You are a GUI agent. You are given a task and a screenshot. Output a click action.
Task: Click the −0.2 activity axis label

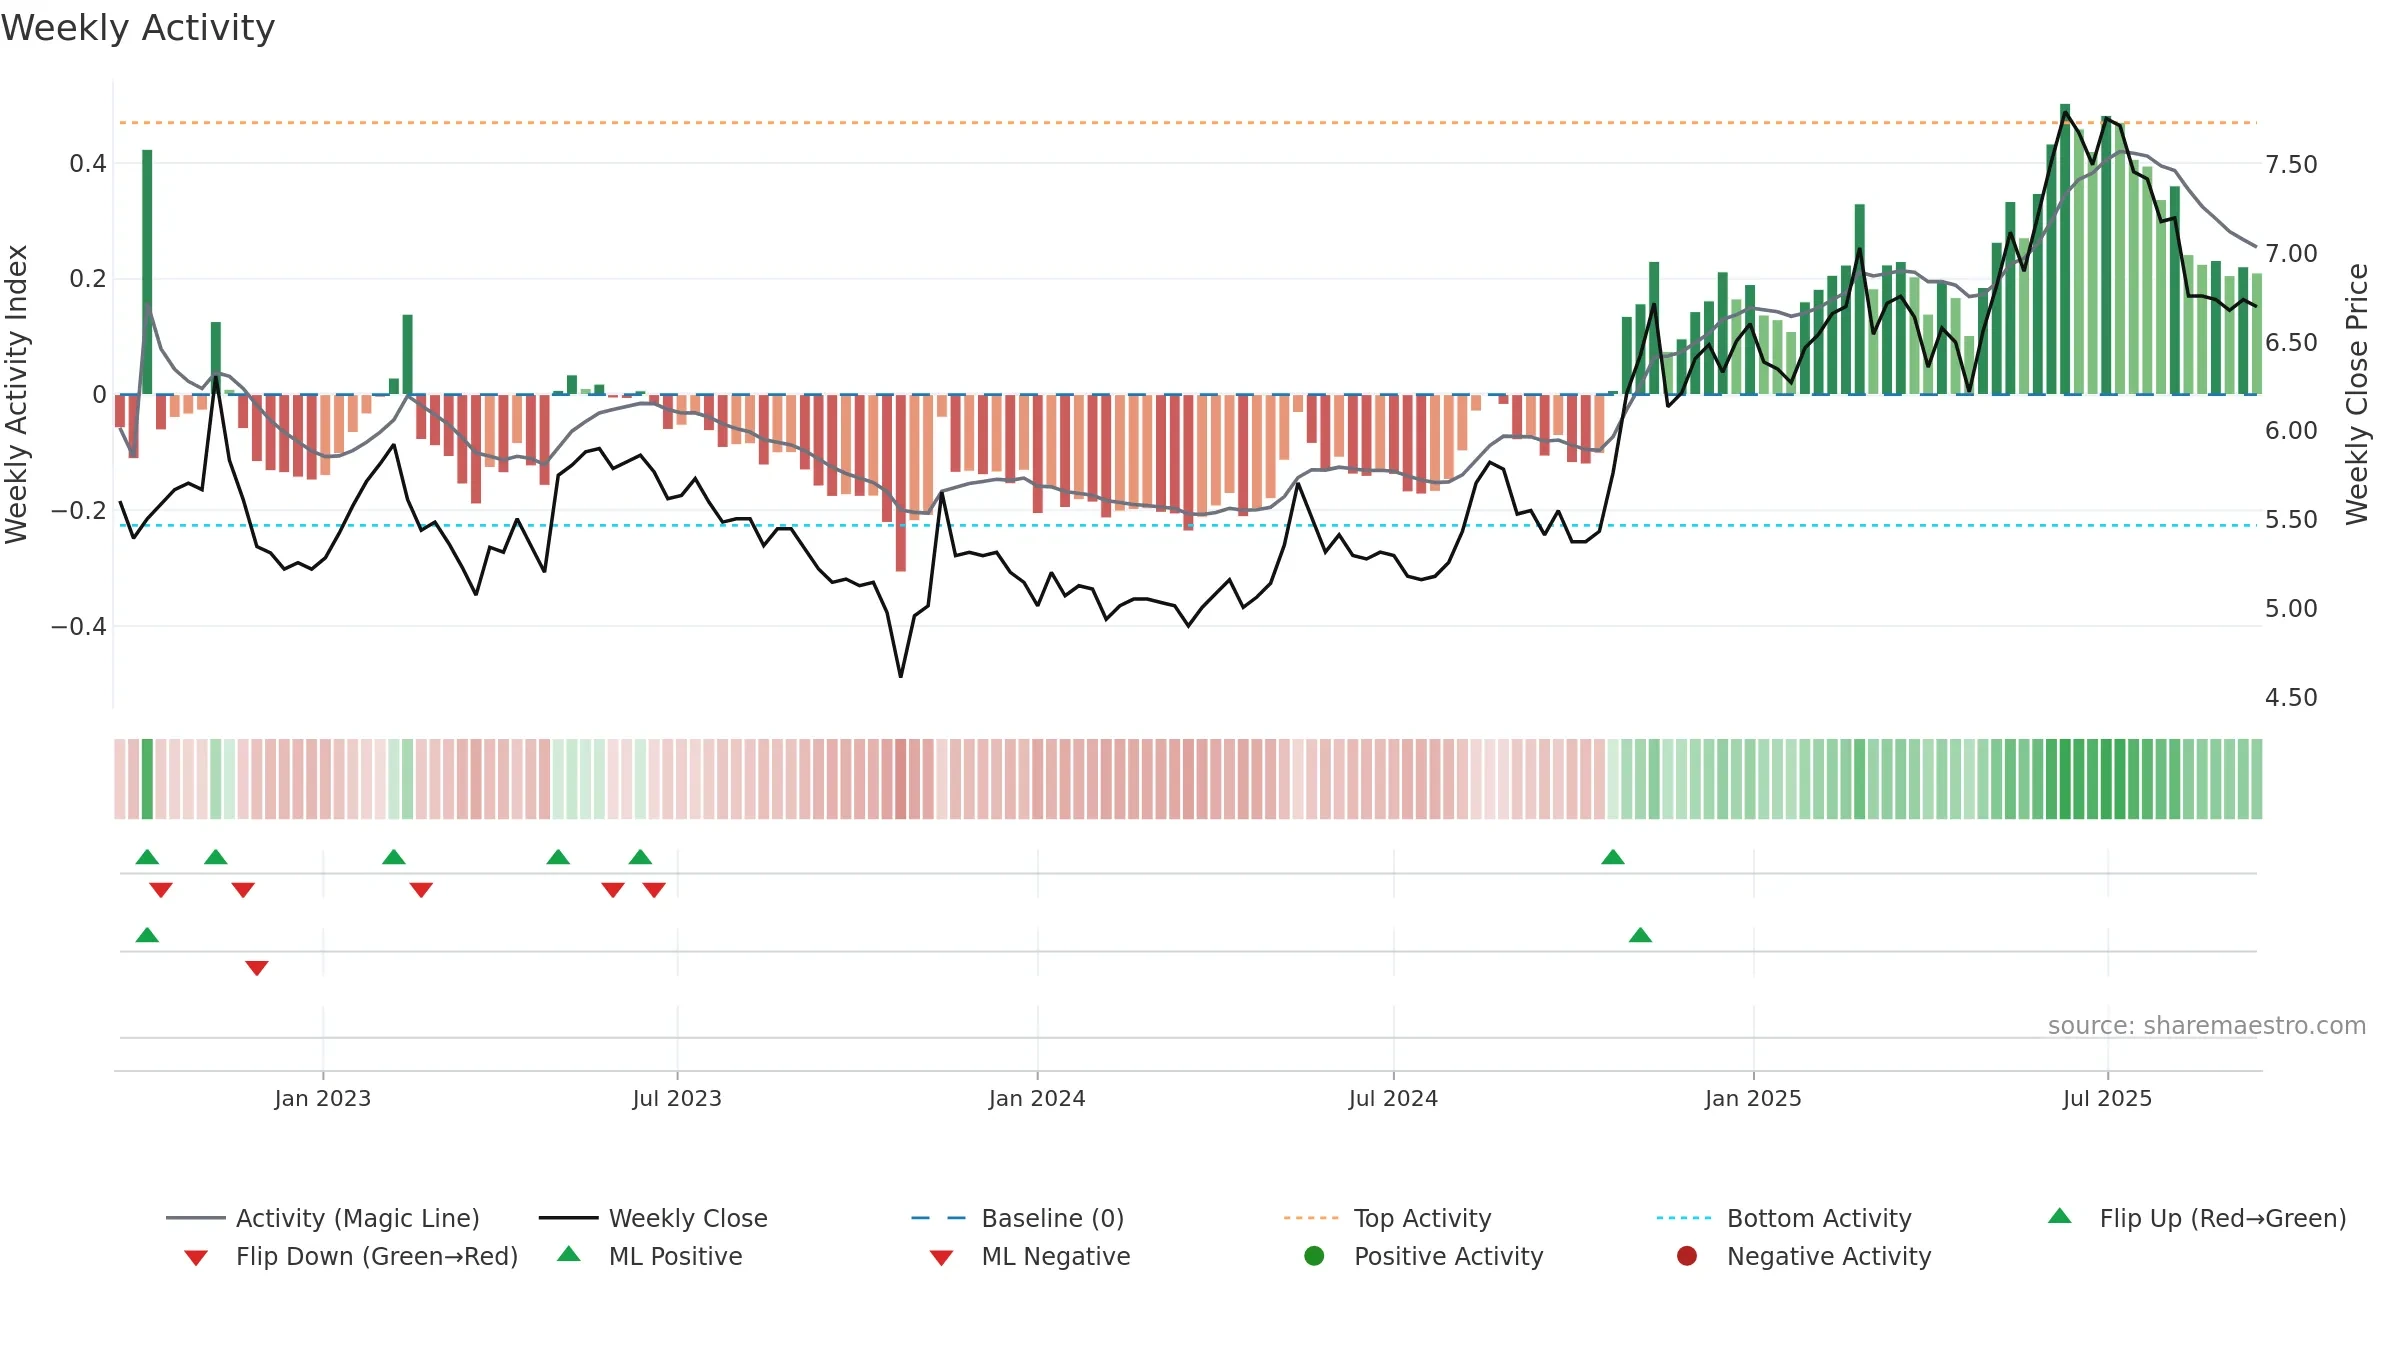(x=79, y=511)
